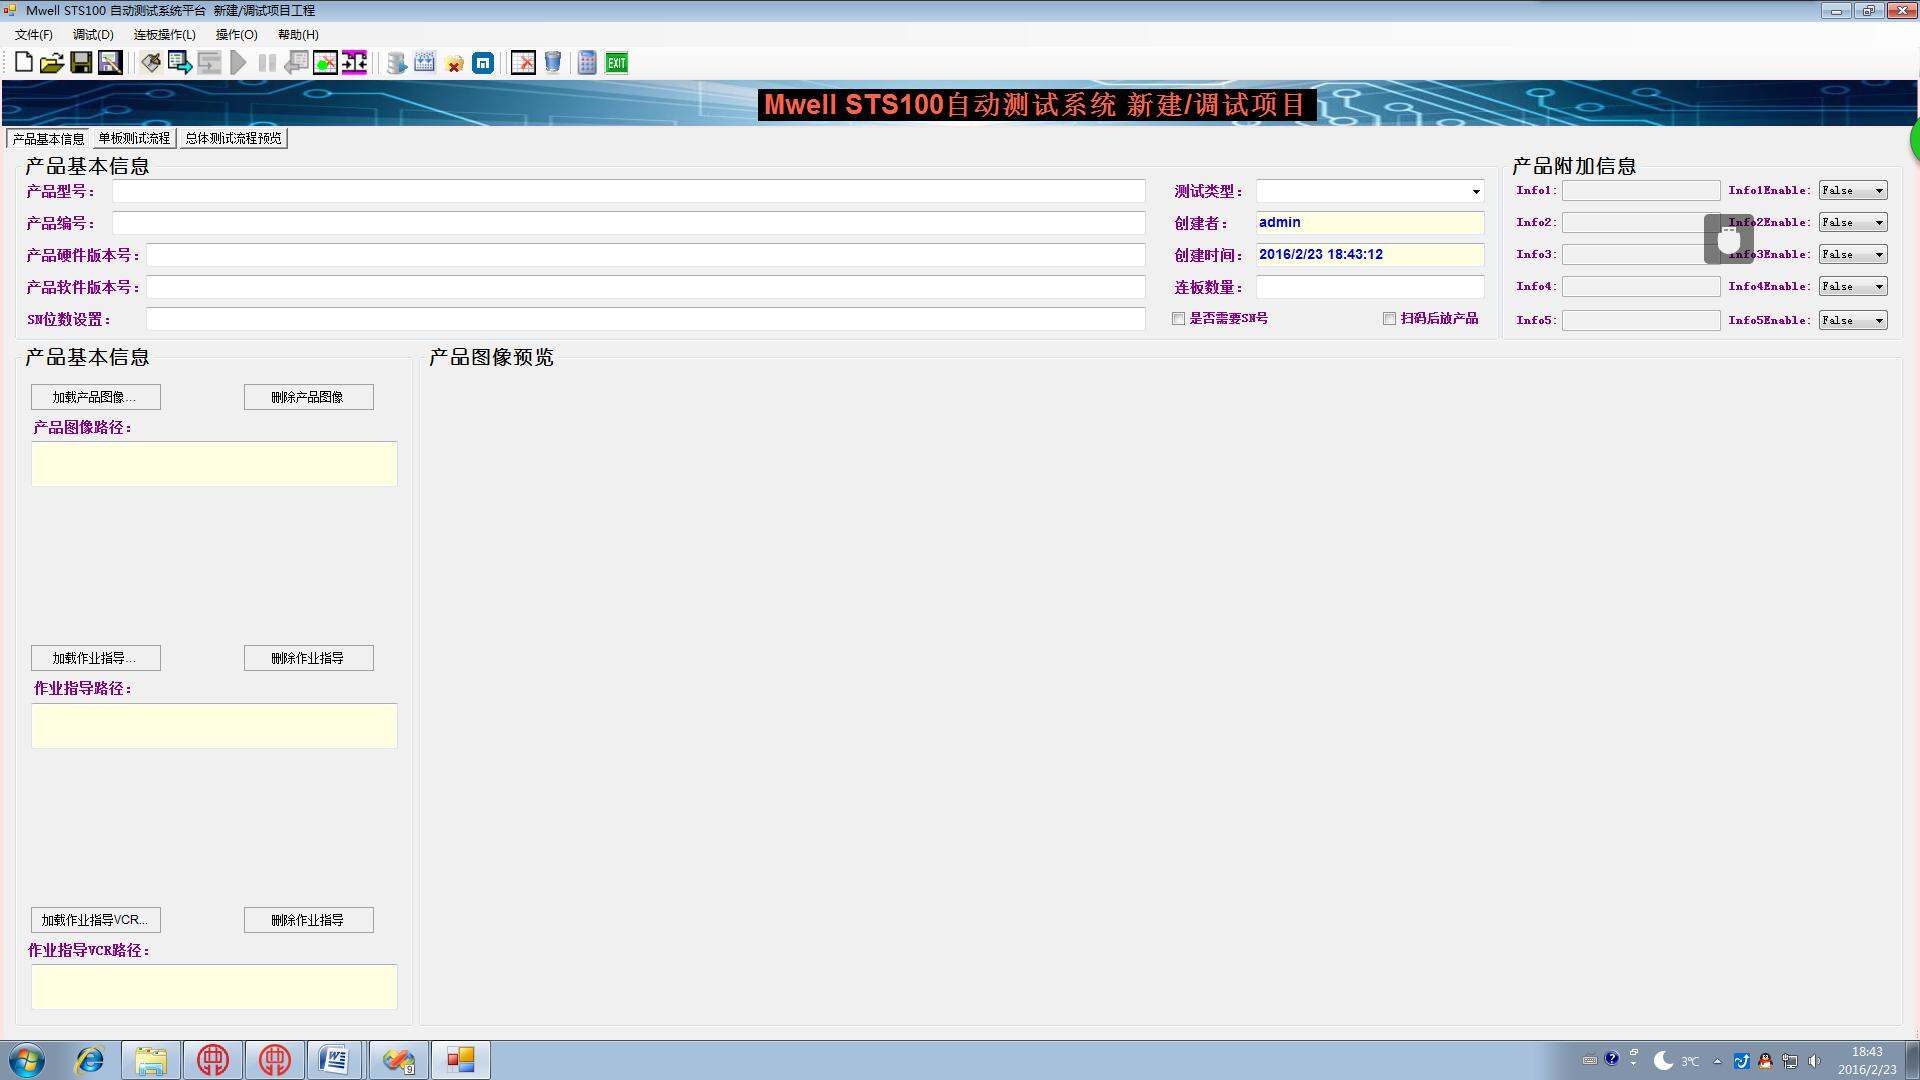Open the 文件(F) menu
The width and height of the screenshot is (1920, 1080).
pyautogui.click(x=33, y=35)
